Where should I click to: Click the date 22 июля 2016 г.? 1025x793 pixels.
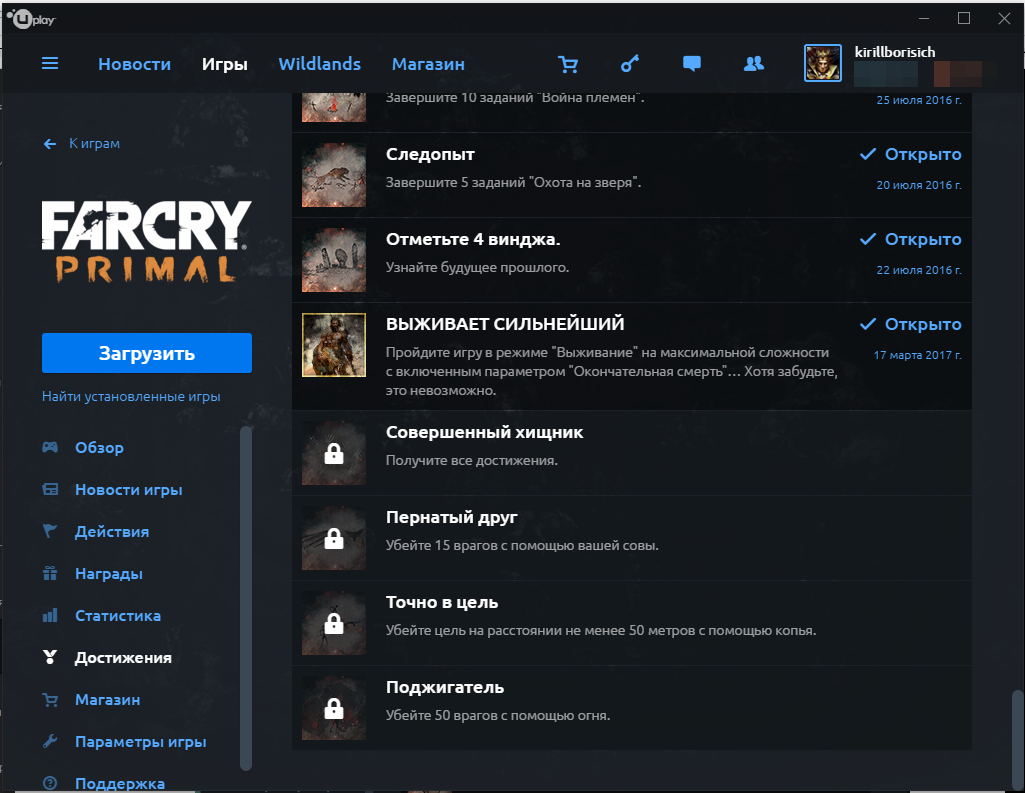pyautogui.click(x=919, y=270)
